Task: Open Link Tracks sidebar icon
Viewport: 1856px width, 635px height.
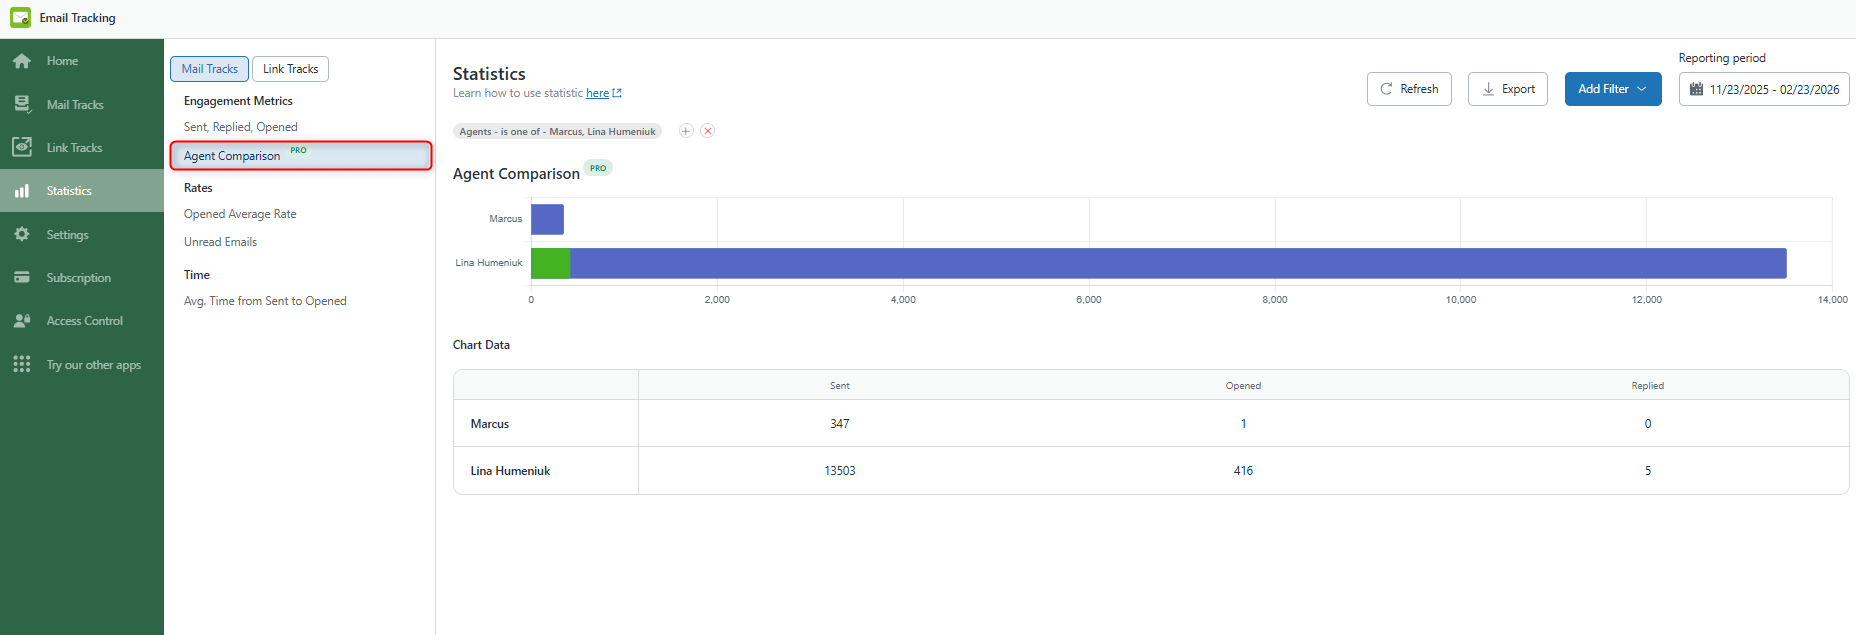Action: point(22,147)
